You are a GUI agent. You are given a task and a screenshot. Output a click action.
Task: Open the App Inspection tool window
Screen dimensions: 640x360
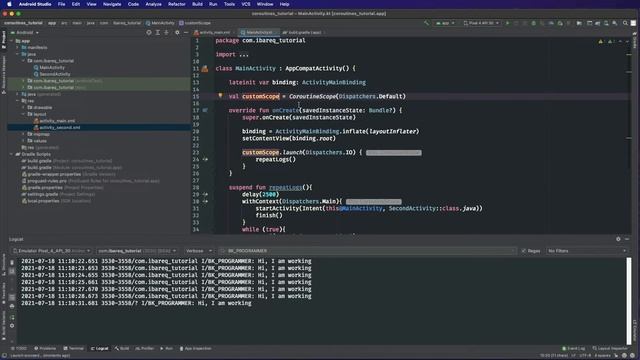pos(196,349)
